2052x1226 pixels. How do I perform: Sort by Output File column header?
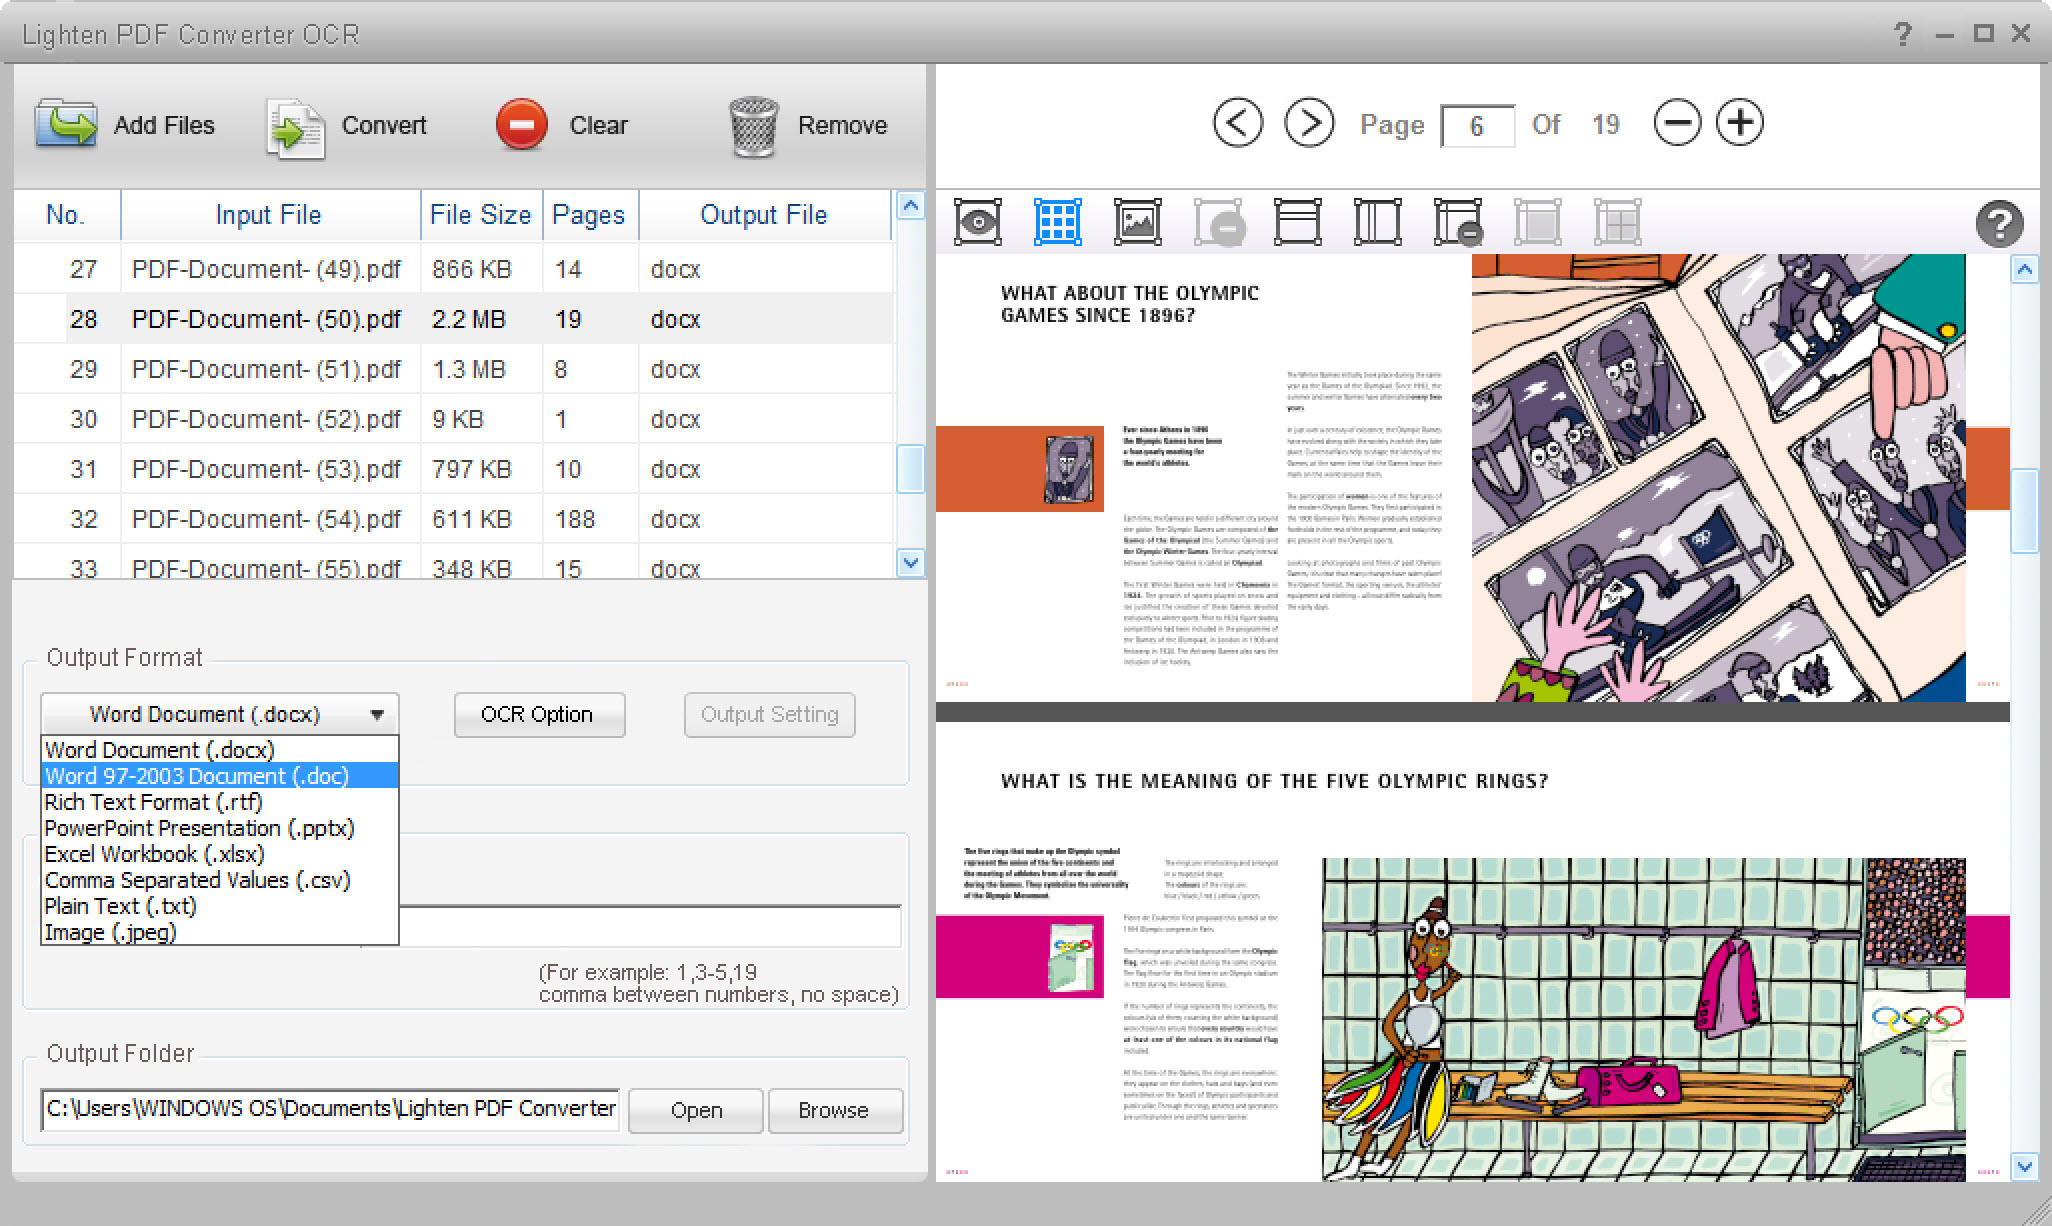(x=765, y=215)
